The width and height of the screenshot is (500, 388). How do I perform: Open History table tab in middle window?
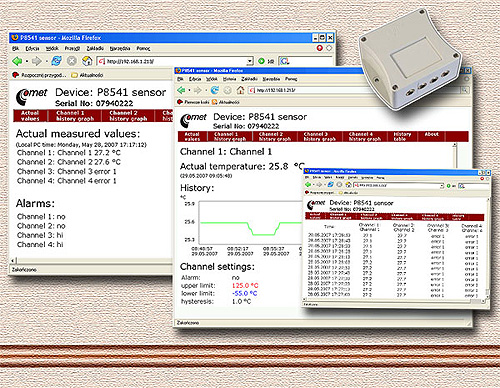pyautogui.click(x=402, y=136)
